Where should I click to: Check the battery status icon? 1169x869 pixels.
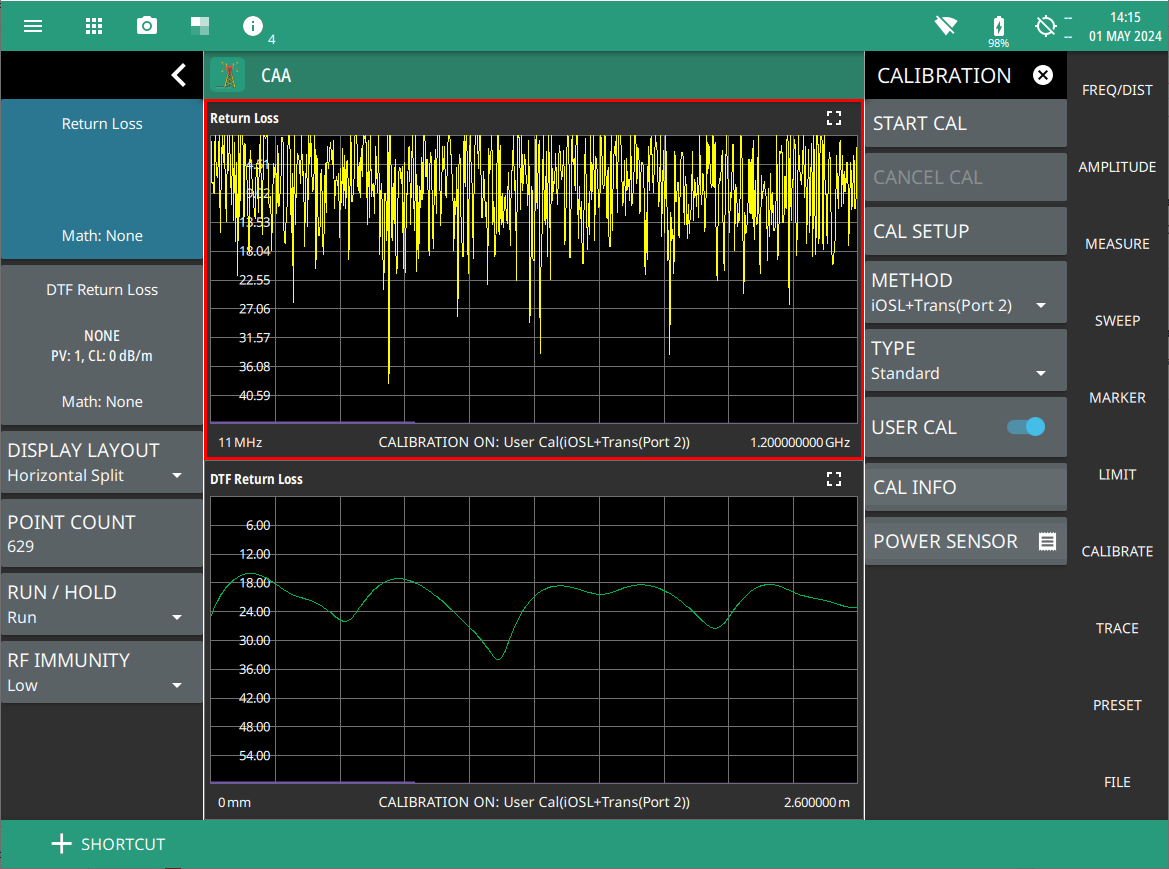998,27
